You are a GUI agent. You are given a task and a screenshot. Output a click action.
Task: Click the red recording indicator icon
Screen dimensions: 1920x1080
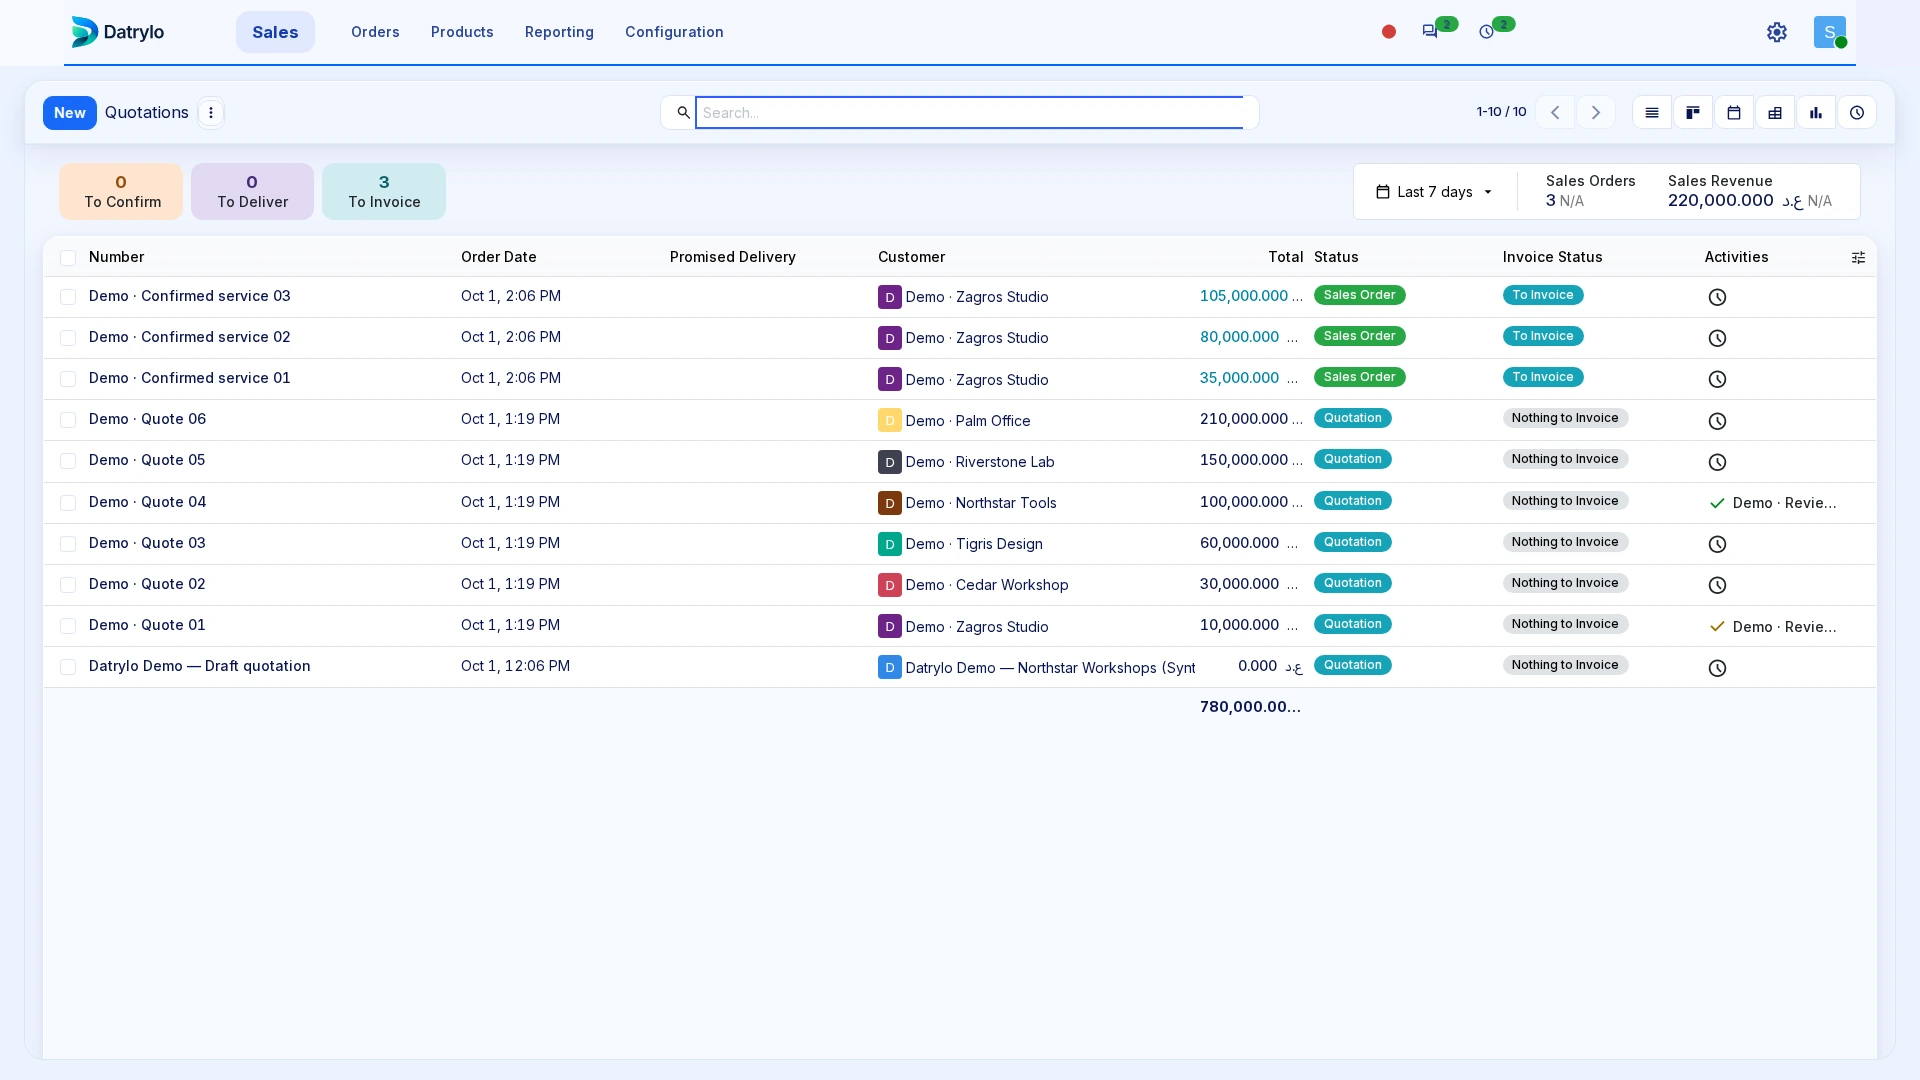click(x=1389, y=32)
